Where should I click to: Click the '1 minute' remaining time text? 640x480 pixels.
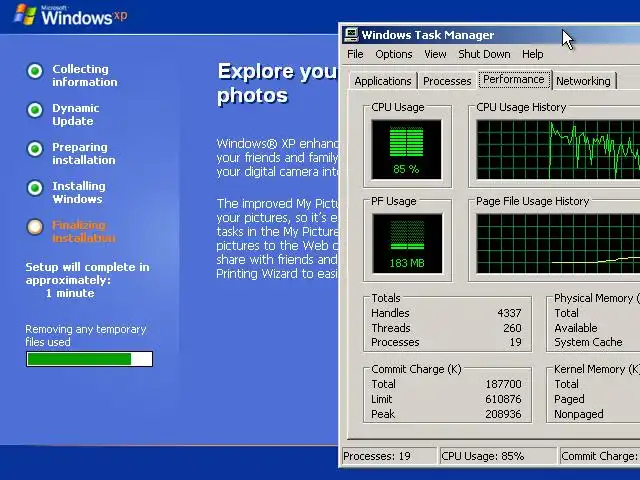point(70,293)
